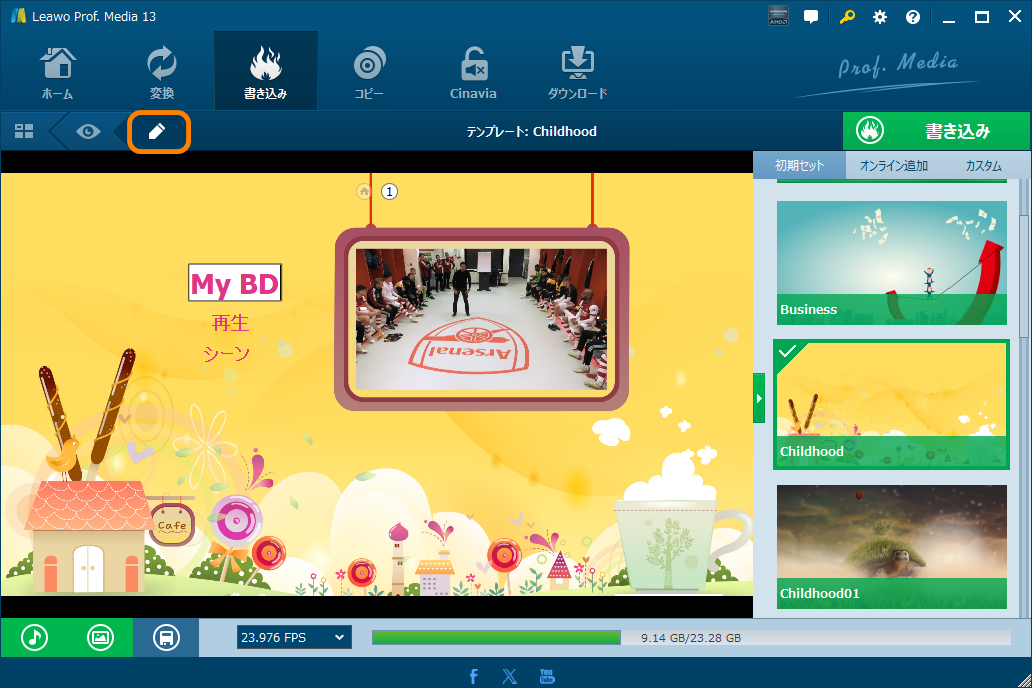1032x688 pixels.
Task: Click the AMD GPU acceleration icon
Action: tap(778, 17)
